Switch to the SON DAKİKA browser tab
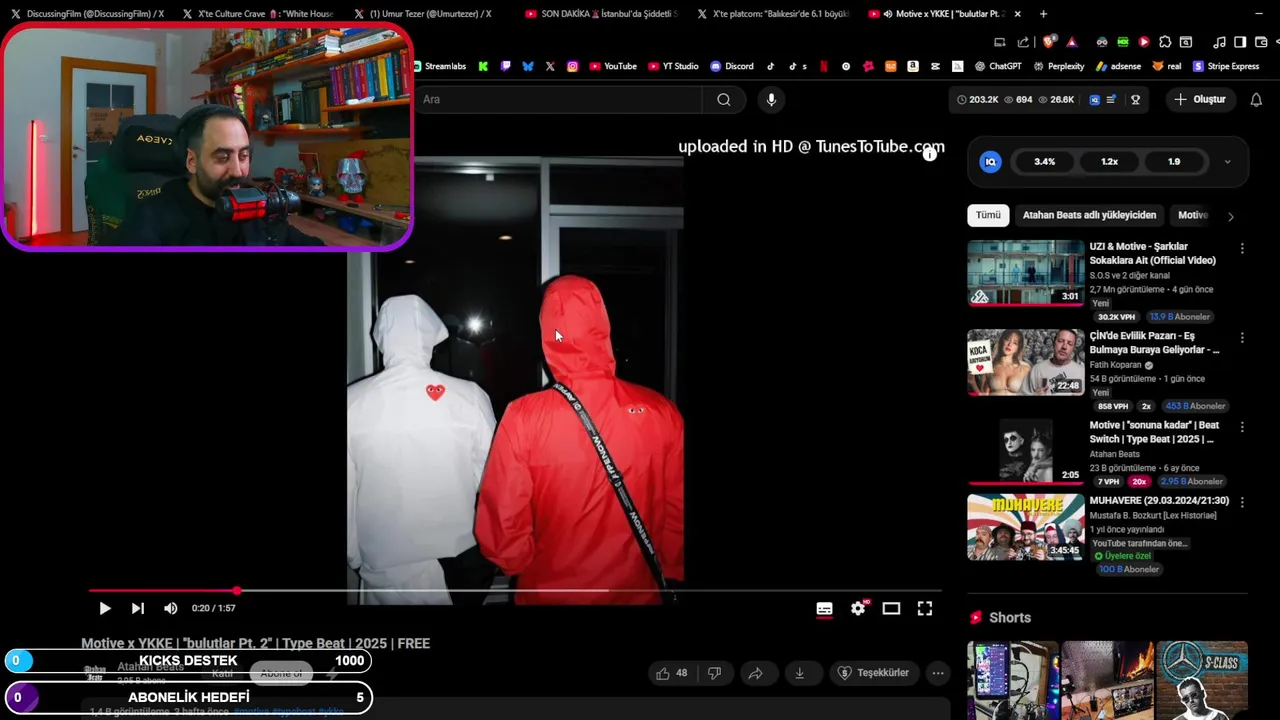The width and height of the screenshot is (1280, 720). click(x=601, y=14)
